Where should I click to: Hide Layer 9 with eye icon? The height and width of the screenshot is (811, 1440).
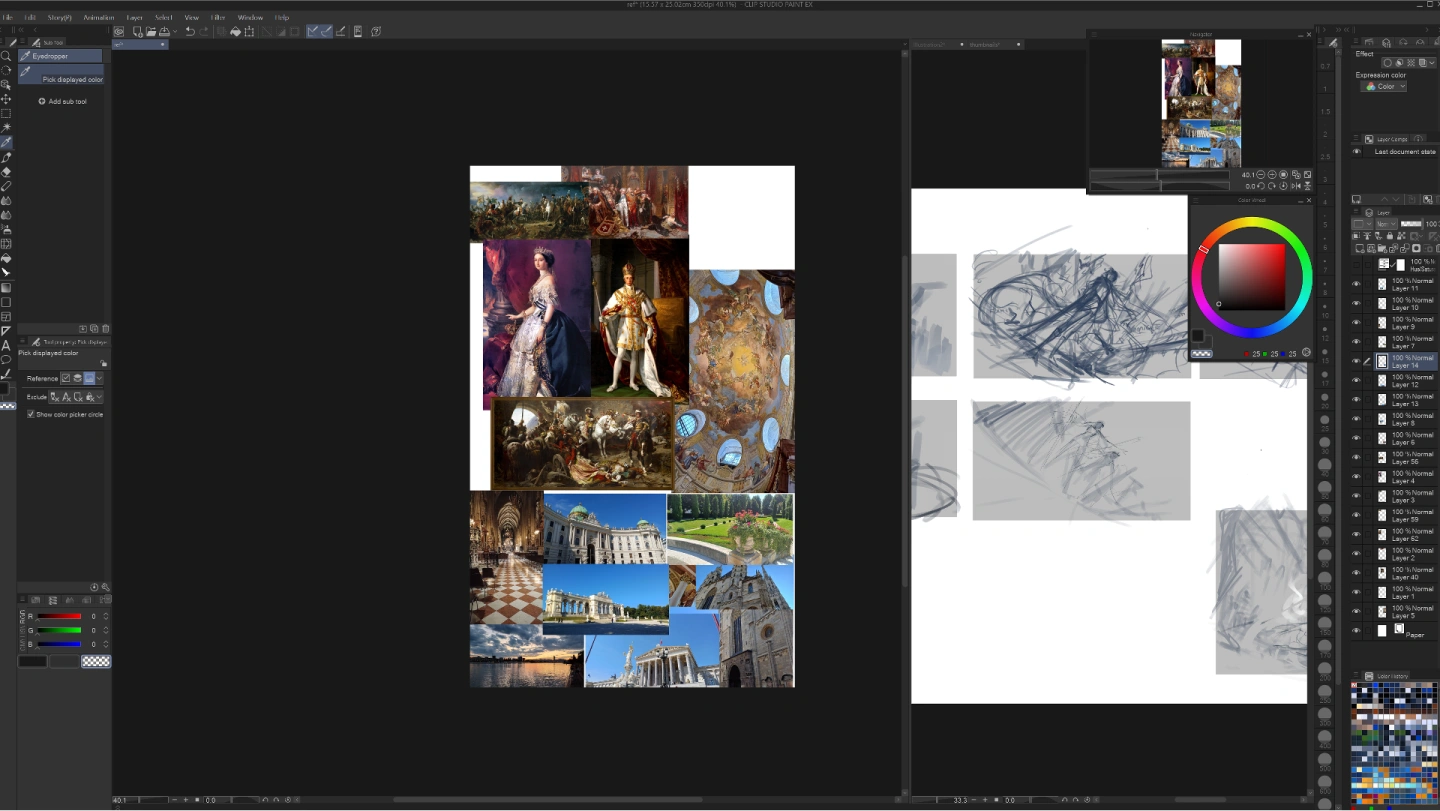1356,322
